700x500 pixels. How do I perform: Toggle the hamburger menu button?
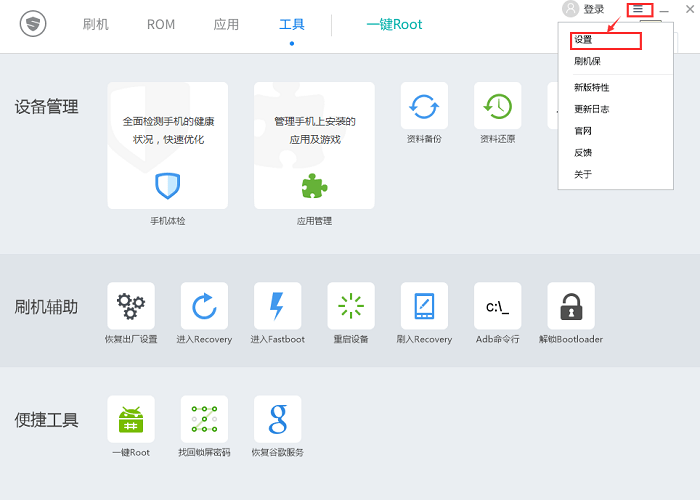pos(638,9)
